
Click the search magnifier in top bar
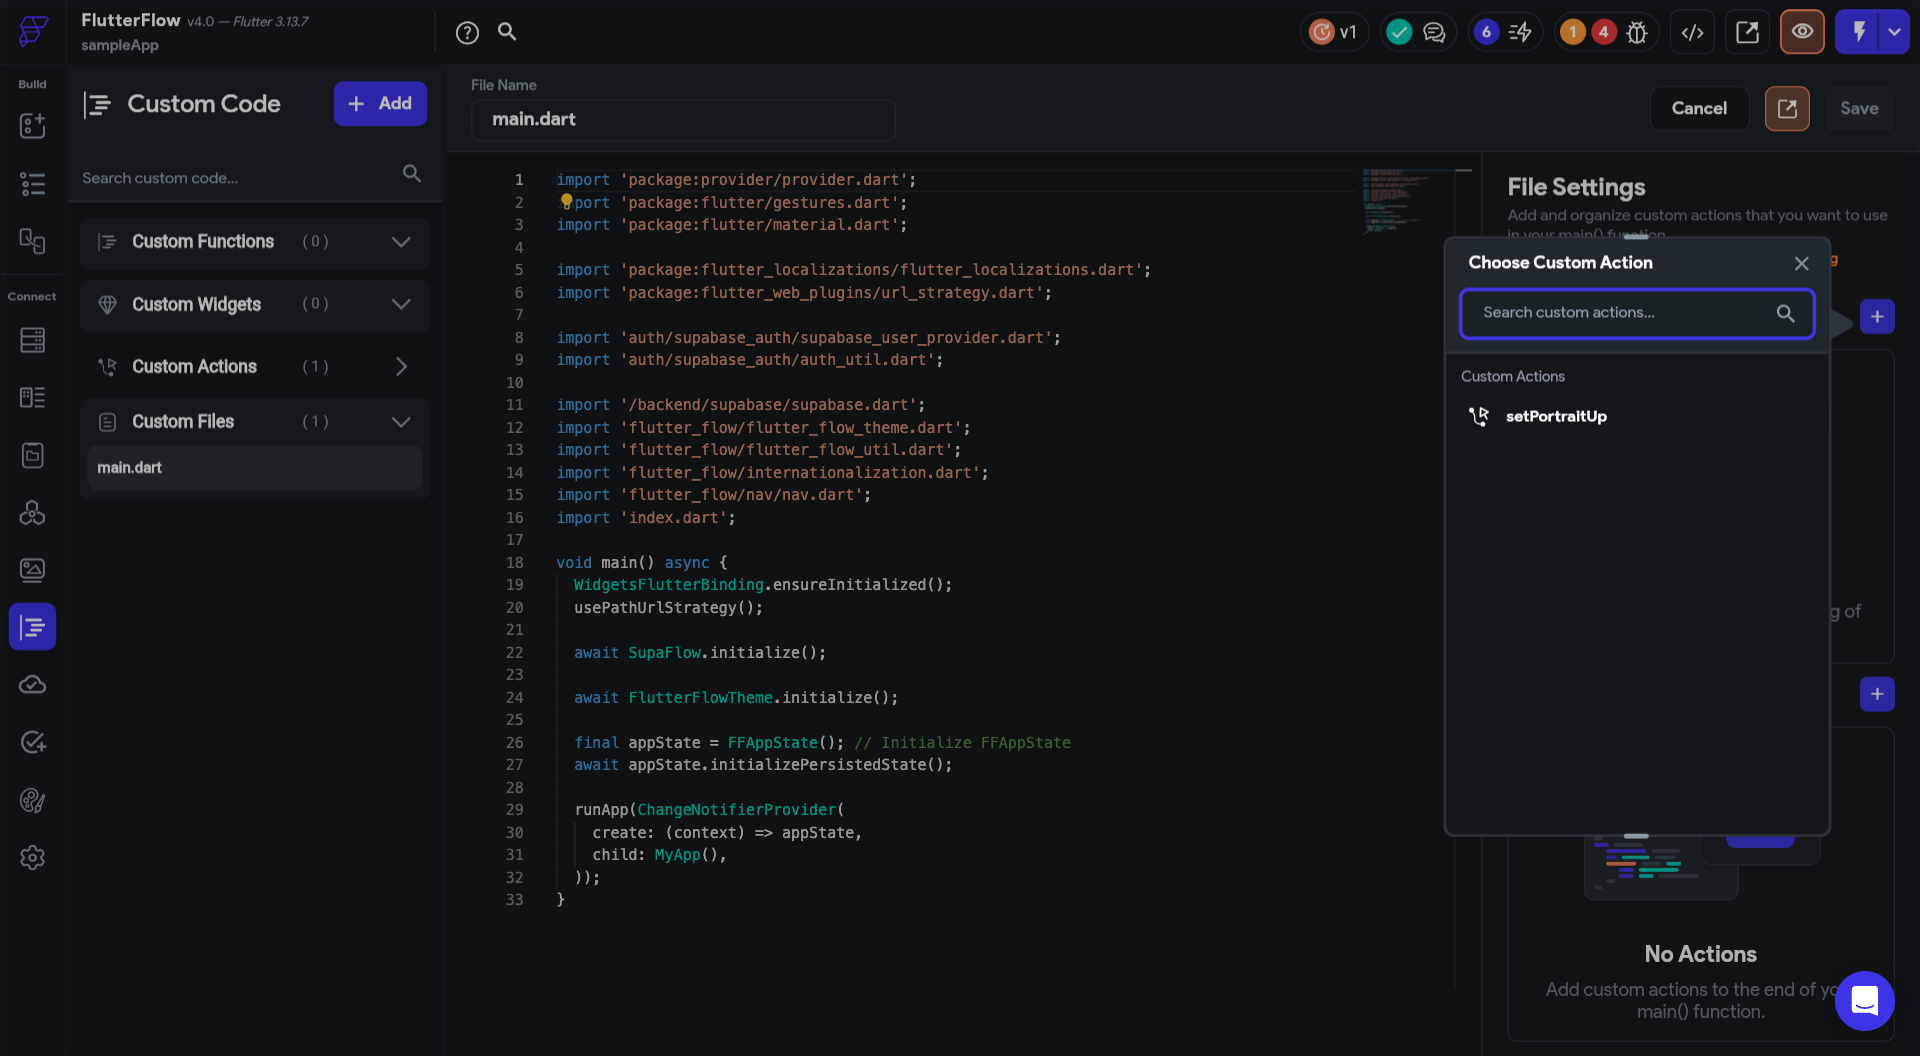507,32
